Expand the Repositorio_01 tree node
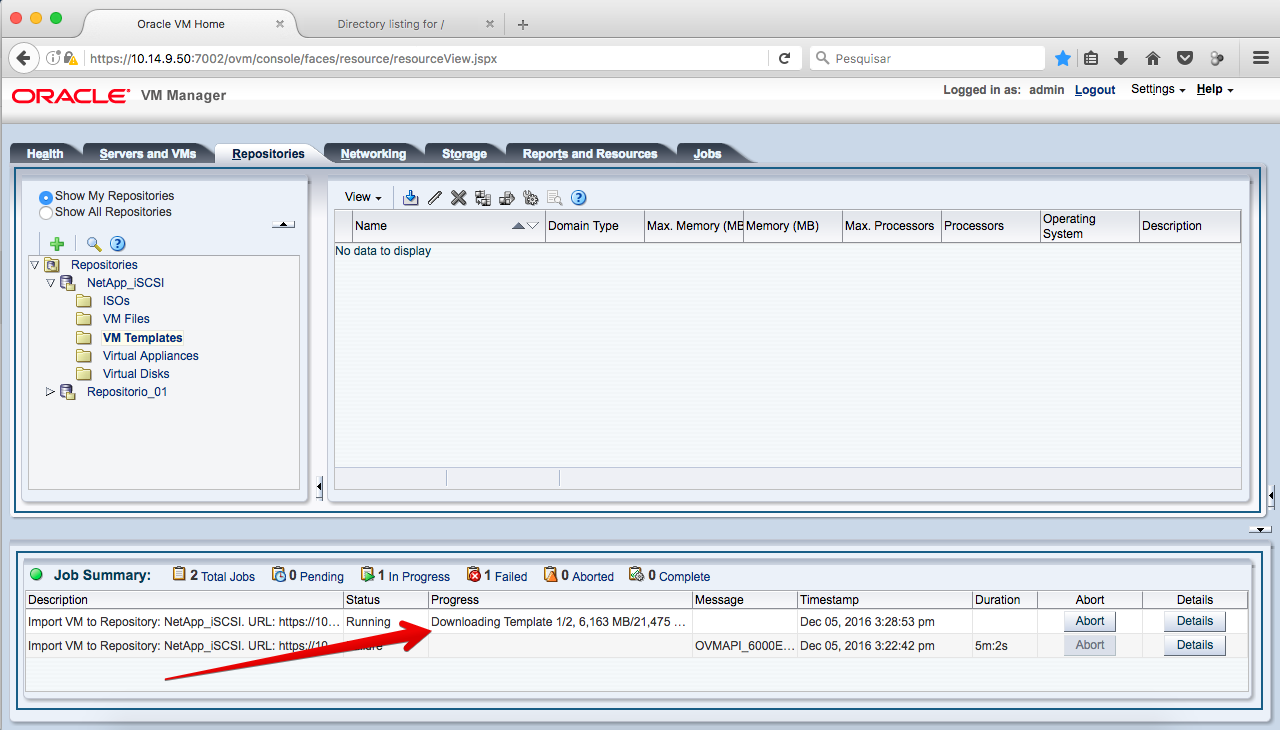This screenshot has height=730, width=1280. (x=51, y=392)
